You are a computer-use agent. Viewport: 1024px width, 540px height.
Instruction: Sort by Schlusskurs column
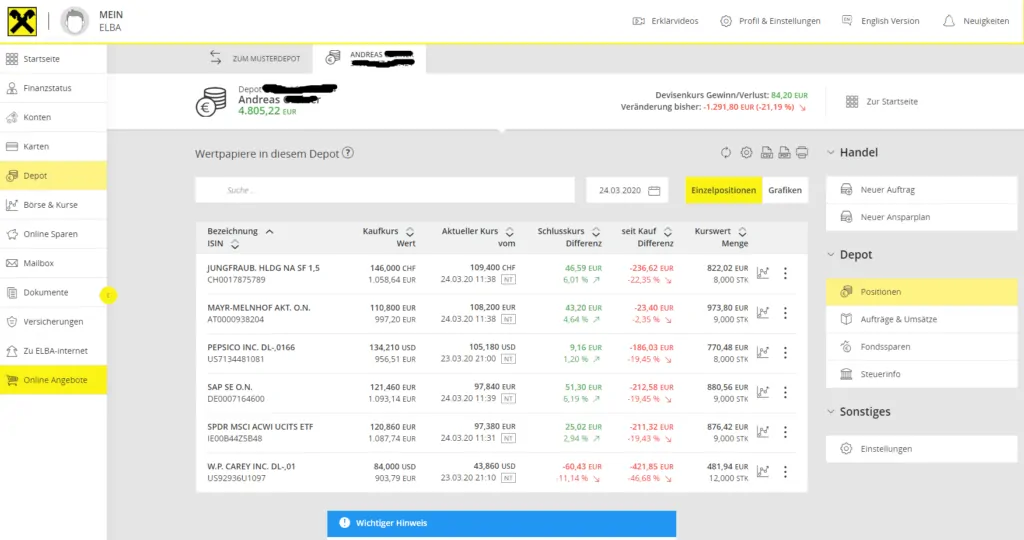pyautogui.click(x=569, y=231)
